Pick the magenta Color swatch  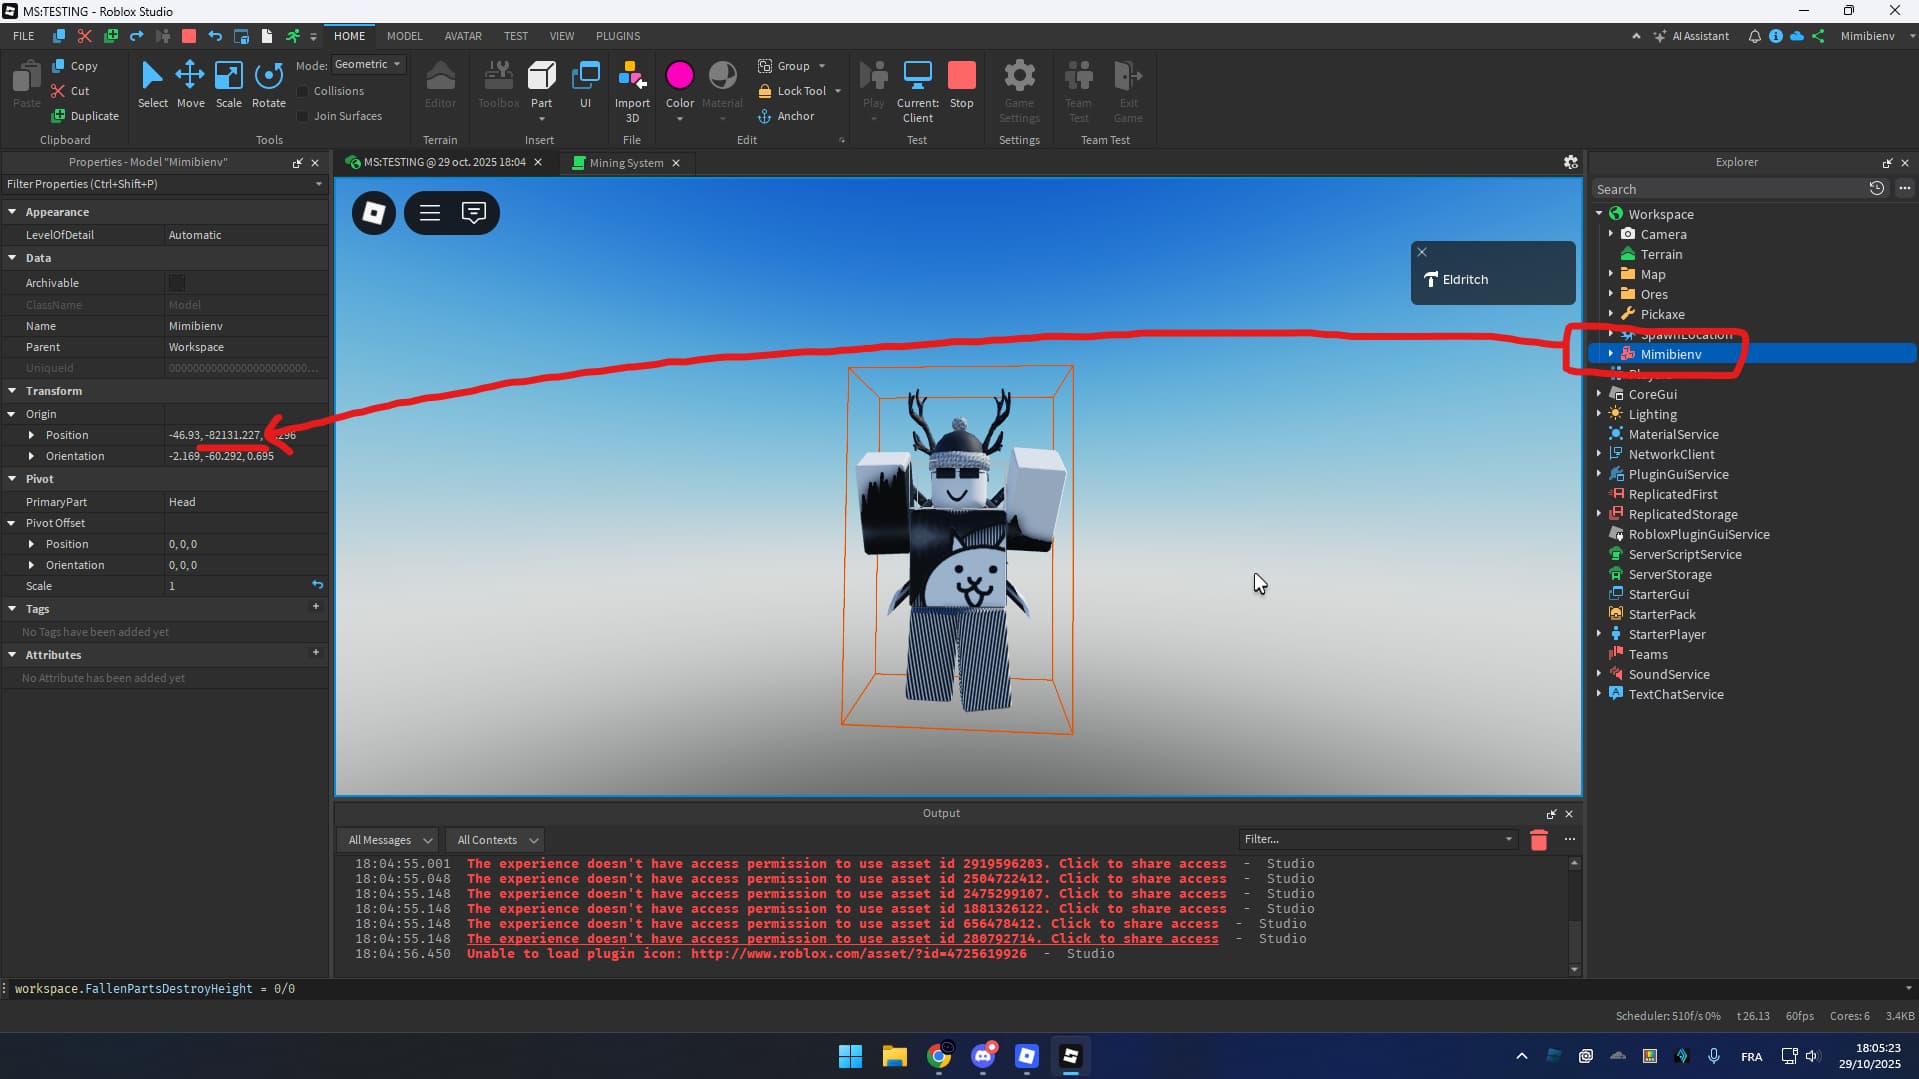tap(680, 75)
